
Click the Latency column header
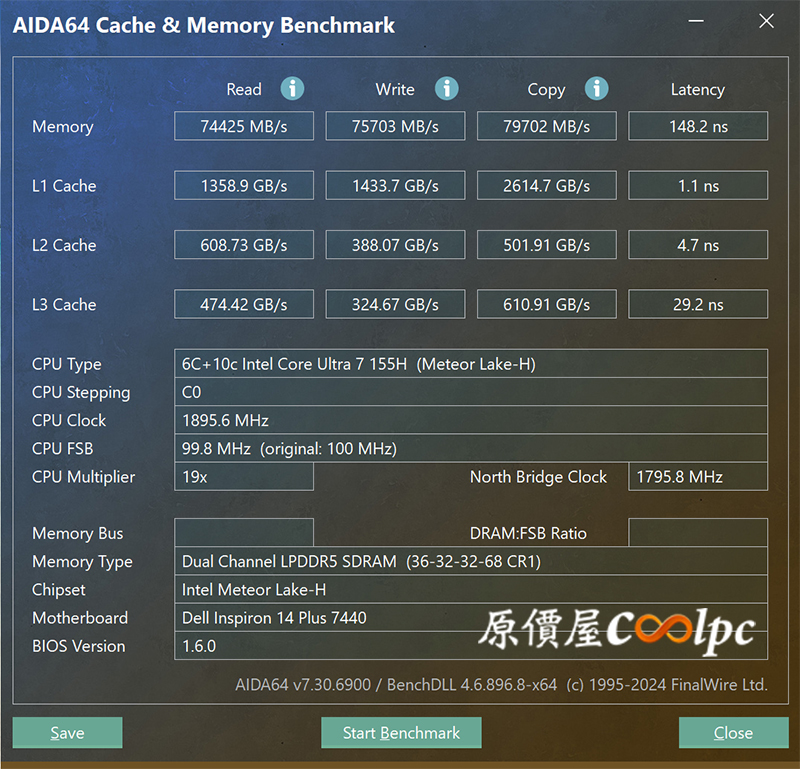click(697, 90)
